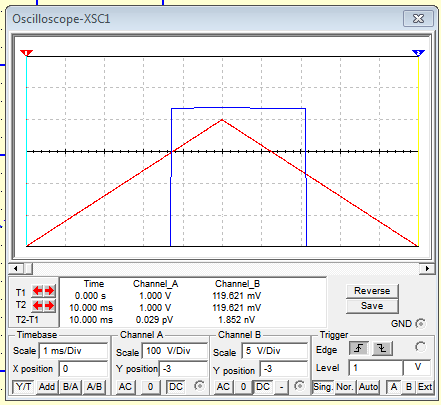Click the Timebase Scale field
Screen dimensions: 441x405
[x=73, y=351]
